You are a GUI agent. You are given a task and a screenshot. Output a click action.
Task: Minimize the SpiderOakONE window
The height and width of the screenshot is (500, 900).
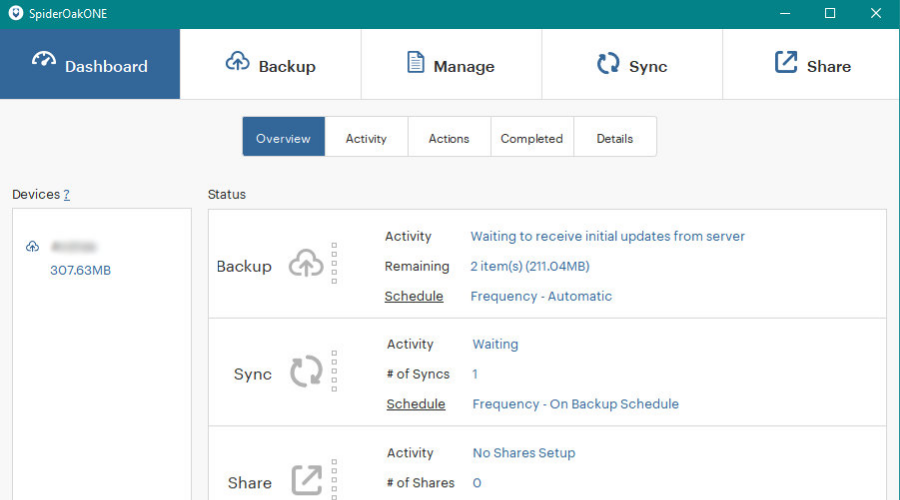coord(785,13)
